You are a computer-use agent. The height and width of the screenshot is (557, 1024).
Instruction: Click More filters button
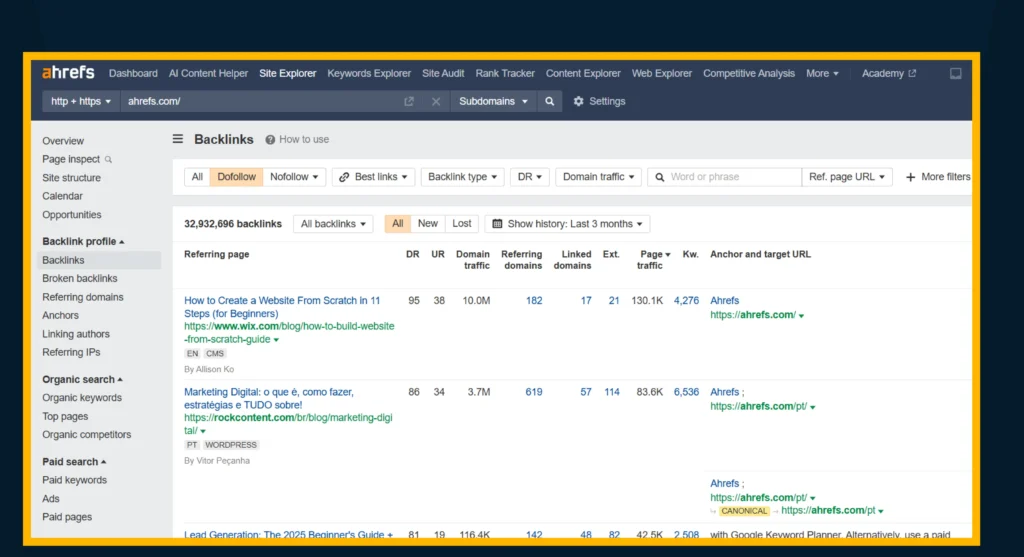click(x=937, y=177)
